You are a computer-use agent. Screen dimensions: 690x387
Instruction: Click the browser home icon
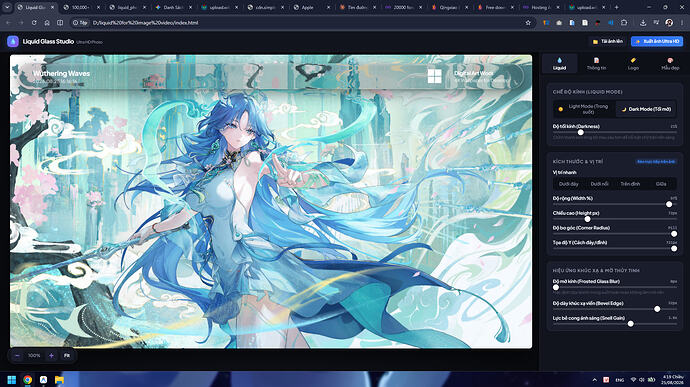pos(47,22)
